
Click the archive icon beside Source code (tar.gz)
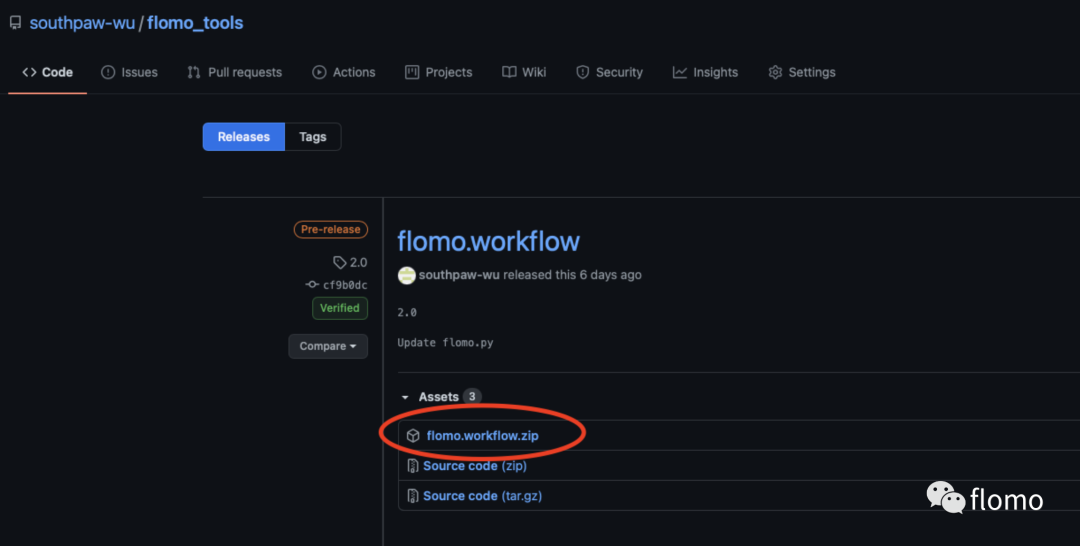coord(413,496)
